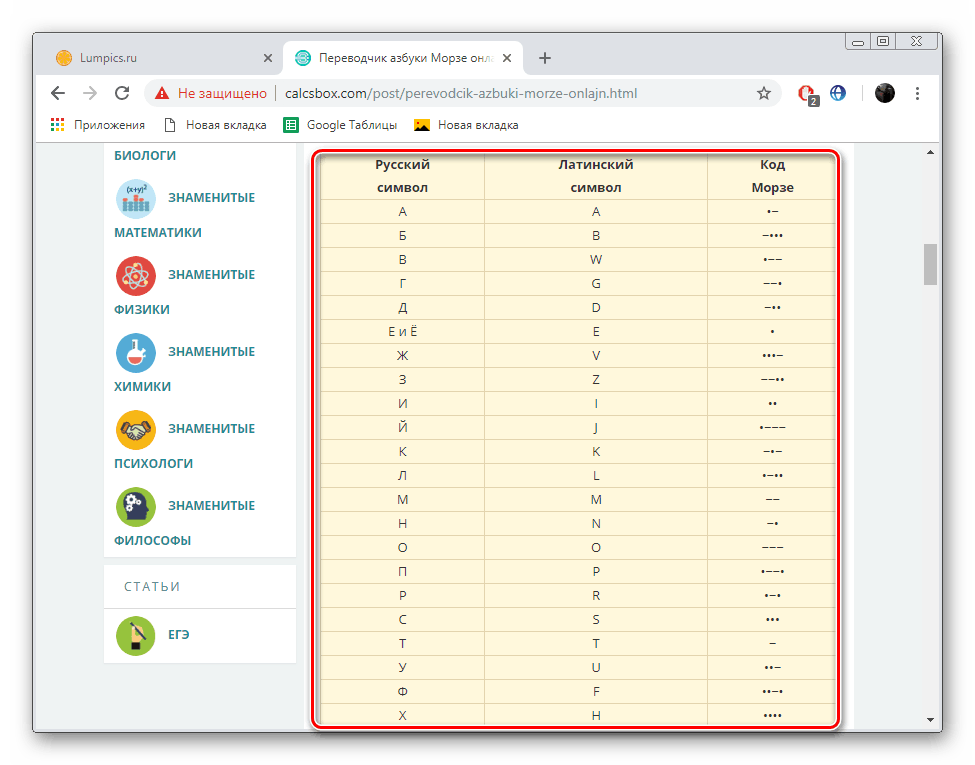975x765 pixels.
Task: Click the vertical scrollbar thumb
Action: point(930,264)
